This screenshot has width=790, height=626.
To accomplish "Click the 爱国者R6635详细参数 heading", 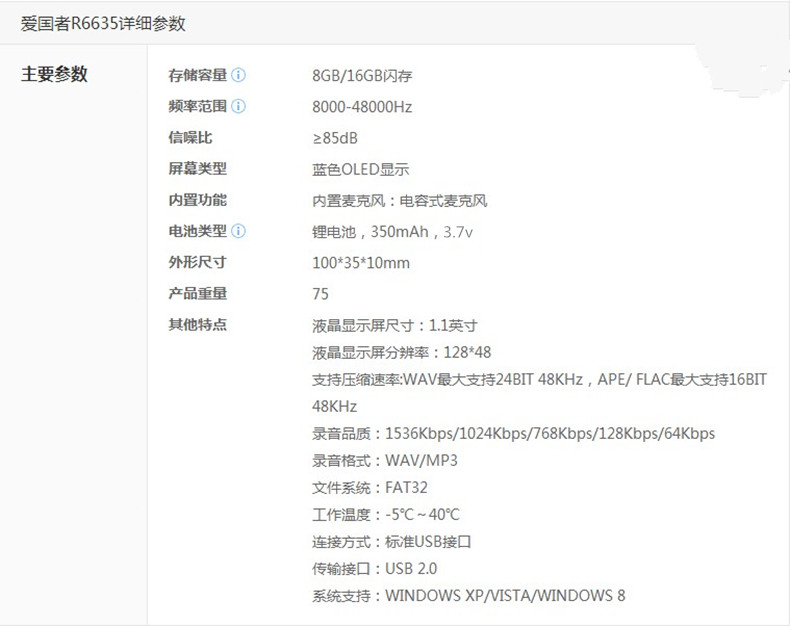I will (x=103, y=23).
